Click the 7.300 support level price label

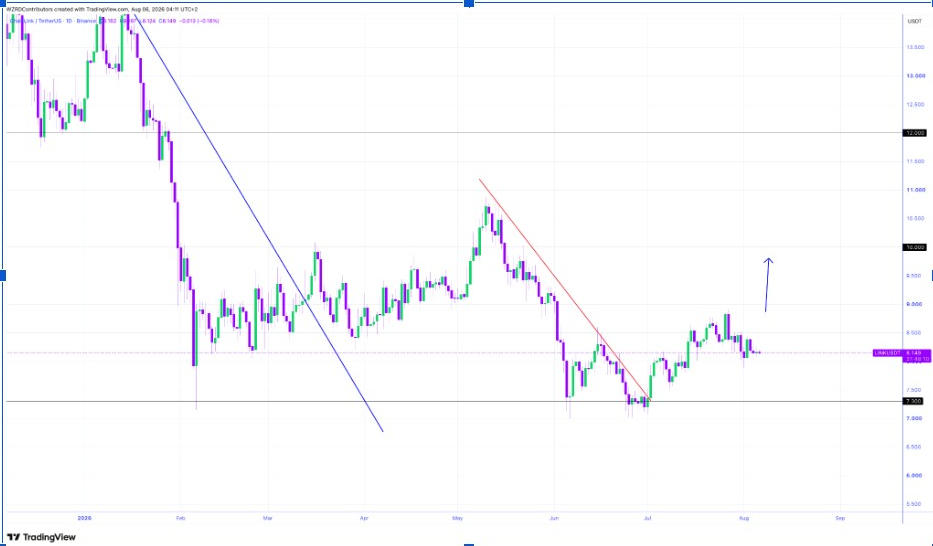pos(913,401)
